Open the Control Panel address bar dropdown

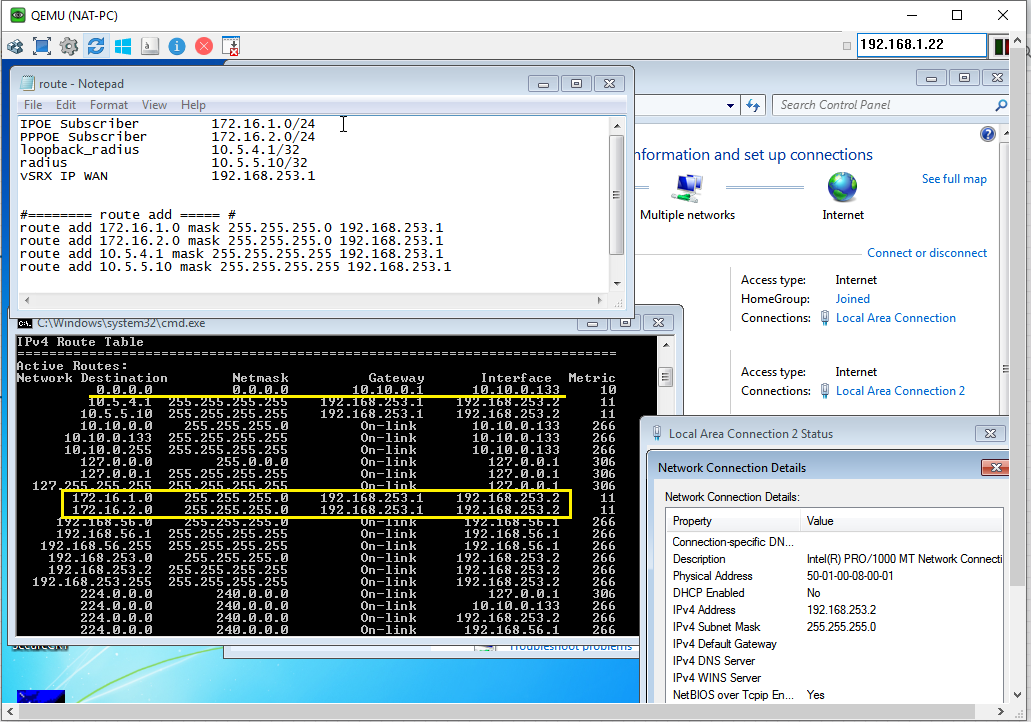coord(731,104)
